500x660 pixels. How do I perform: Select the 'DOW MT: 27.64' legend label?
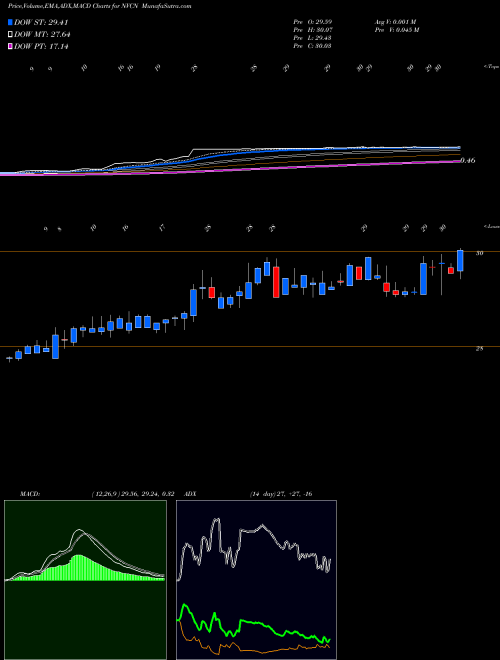42,35
